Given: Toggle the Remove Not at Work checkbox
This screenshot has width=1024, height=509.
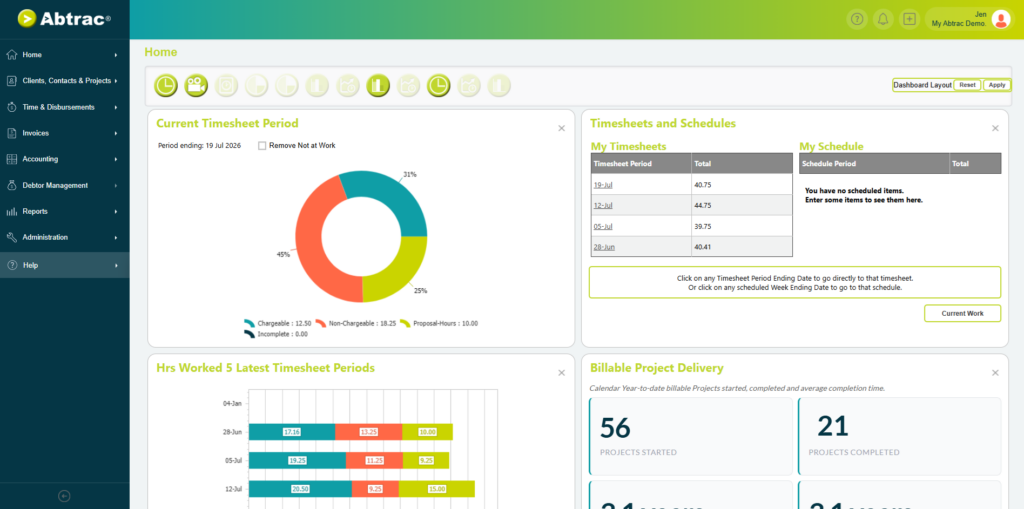Looking at the screenshot, I should click(x=262, y=146).
